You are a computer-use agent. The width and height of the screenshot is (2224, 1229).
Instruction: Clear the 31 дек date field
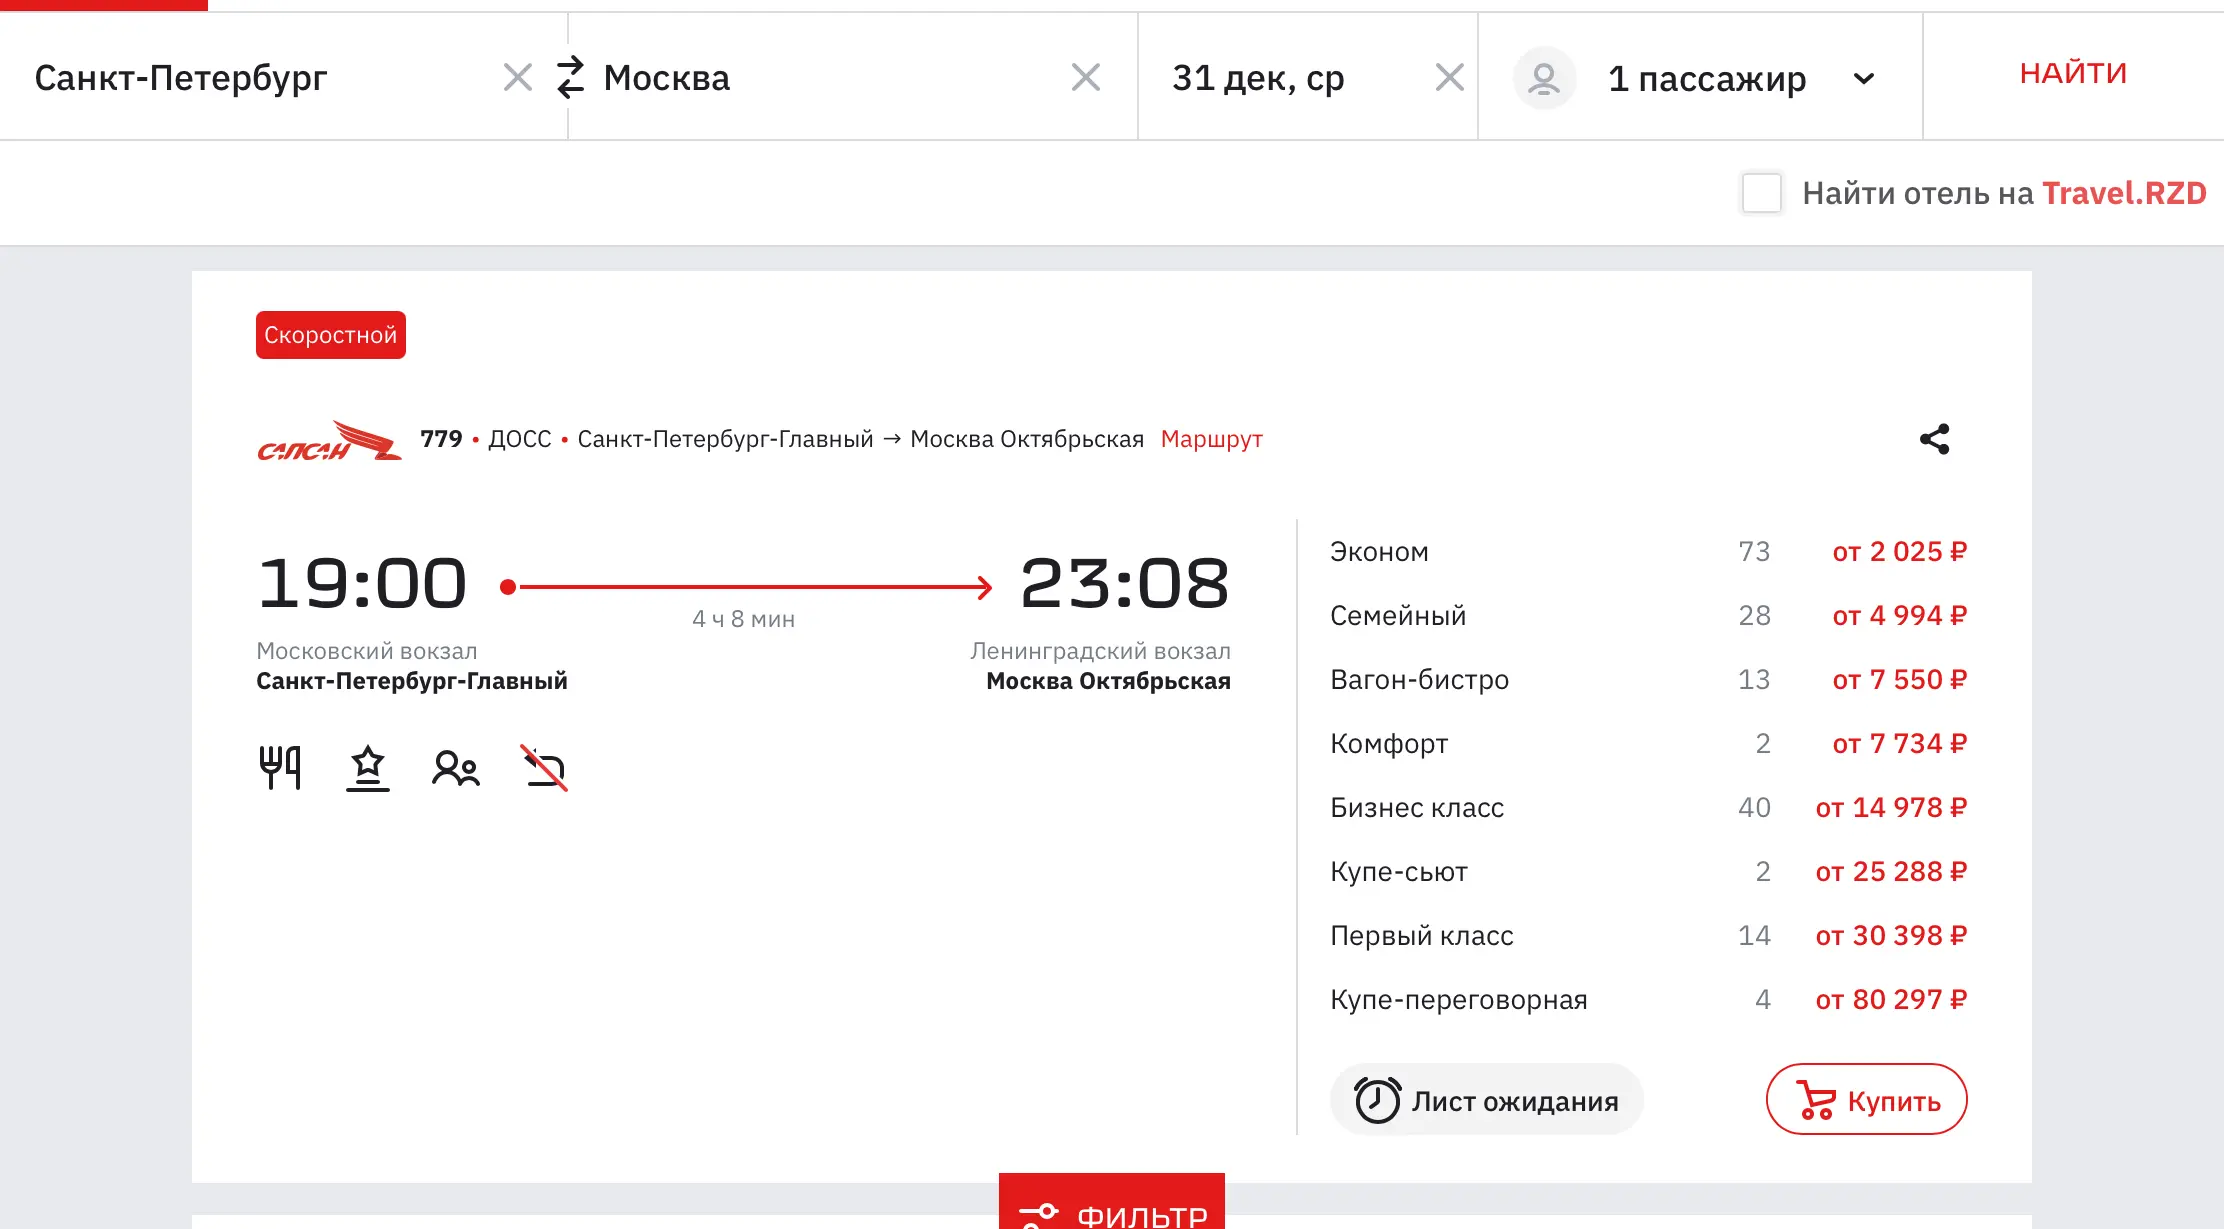(x=1449, y=77)
